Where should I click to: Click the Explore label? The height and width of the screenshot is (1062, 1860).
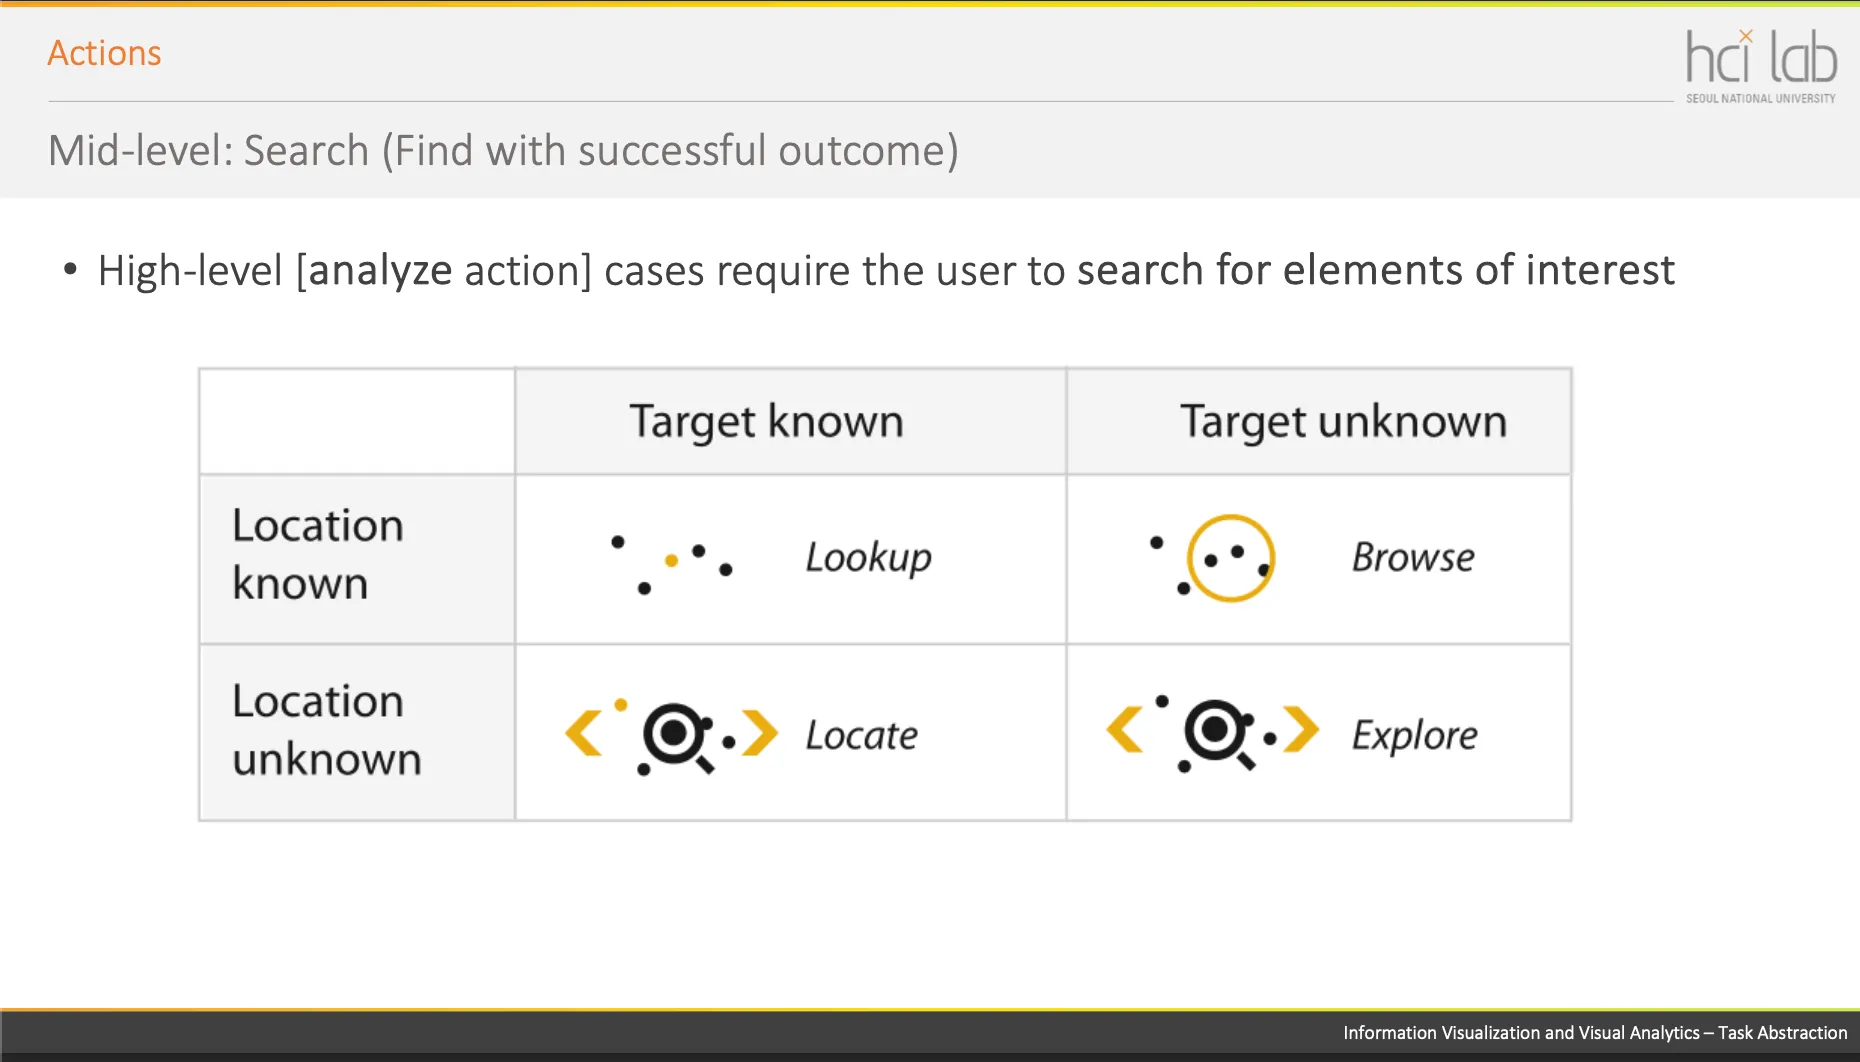1414,736
